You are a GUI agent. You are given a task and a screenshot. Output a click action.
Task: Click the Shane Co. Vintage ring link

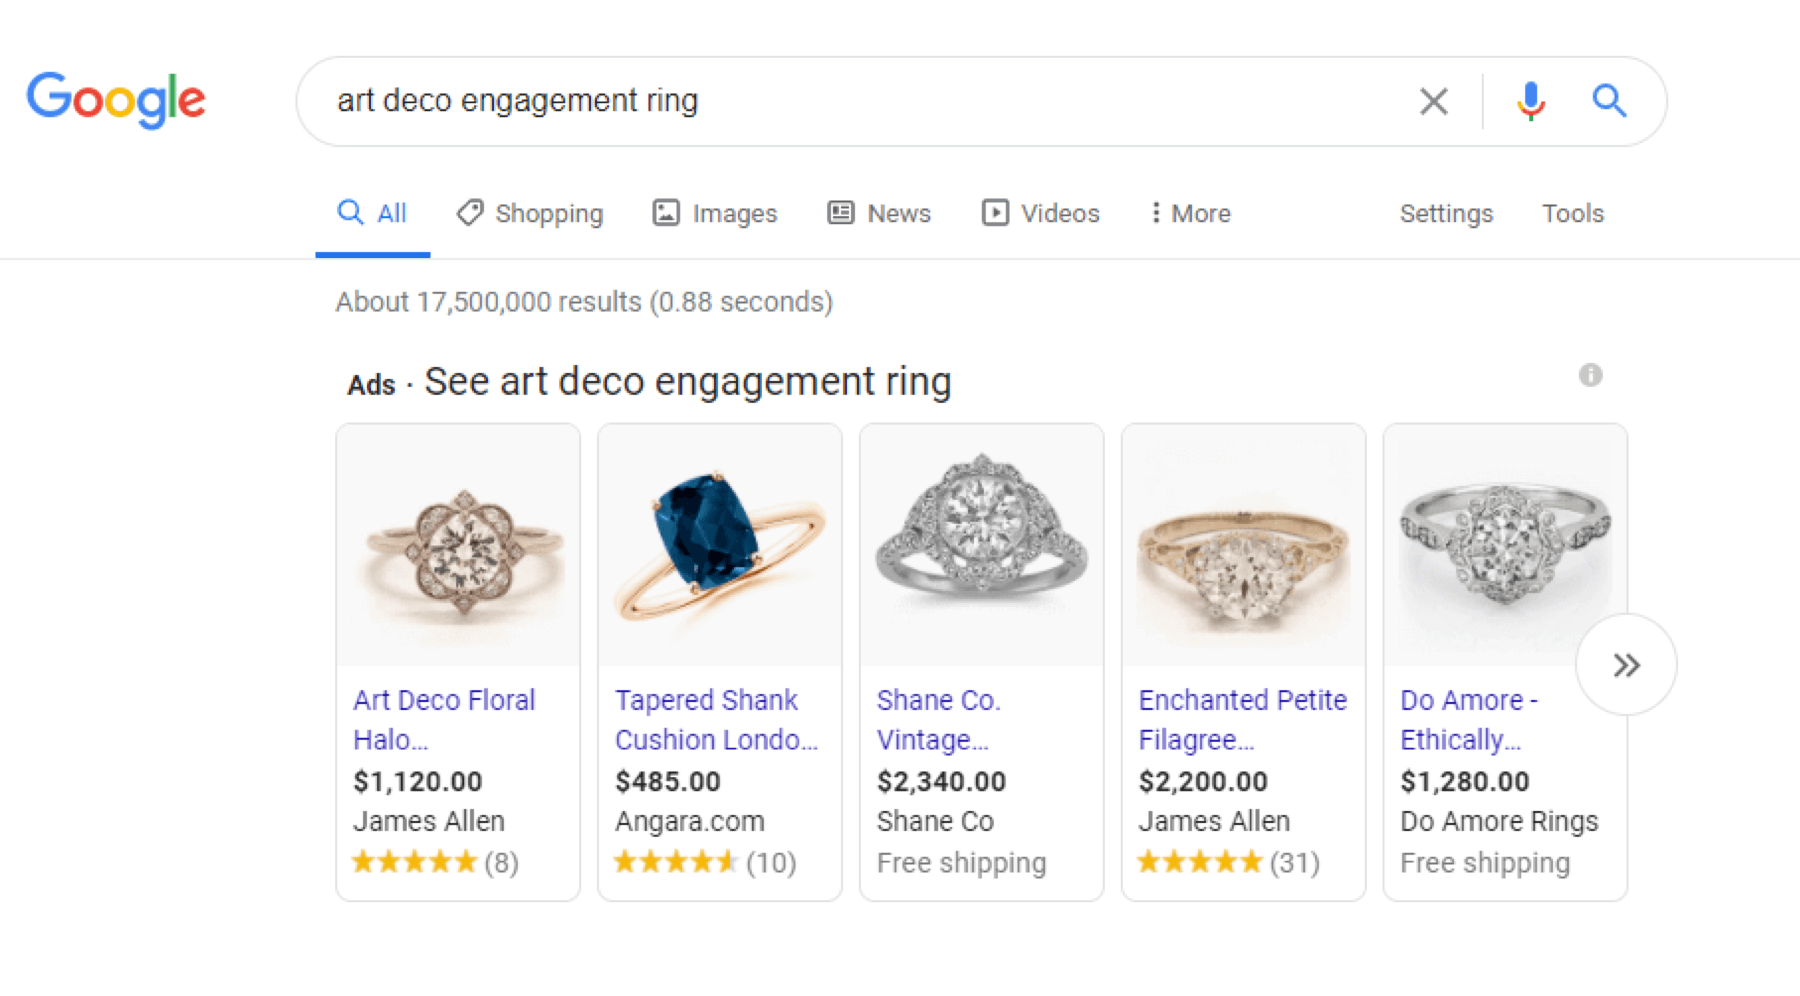click(x=938, y=719)
